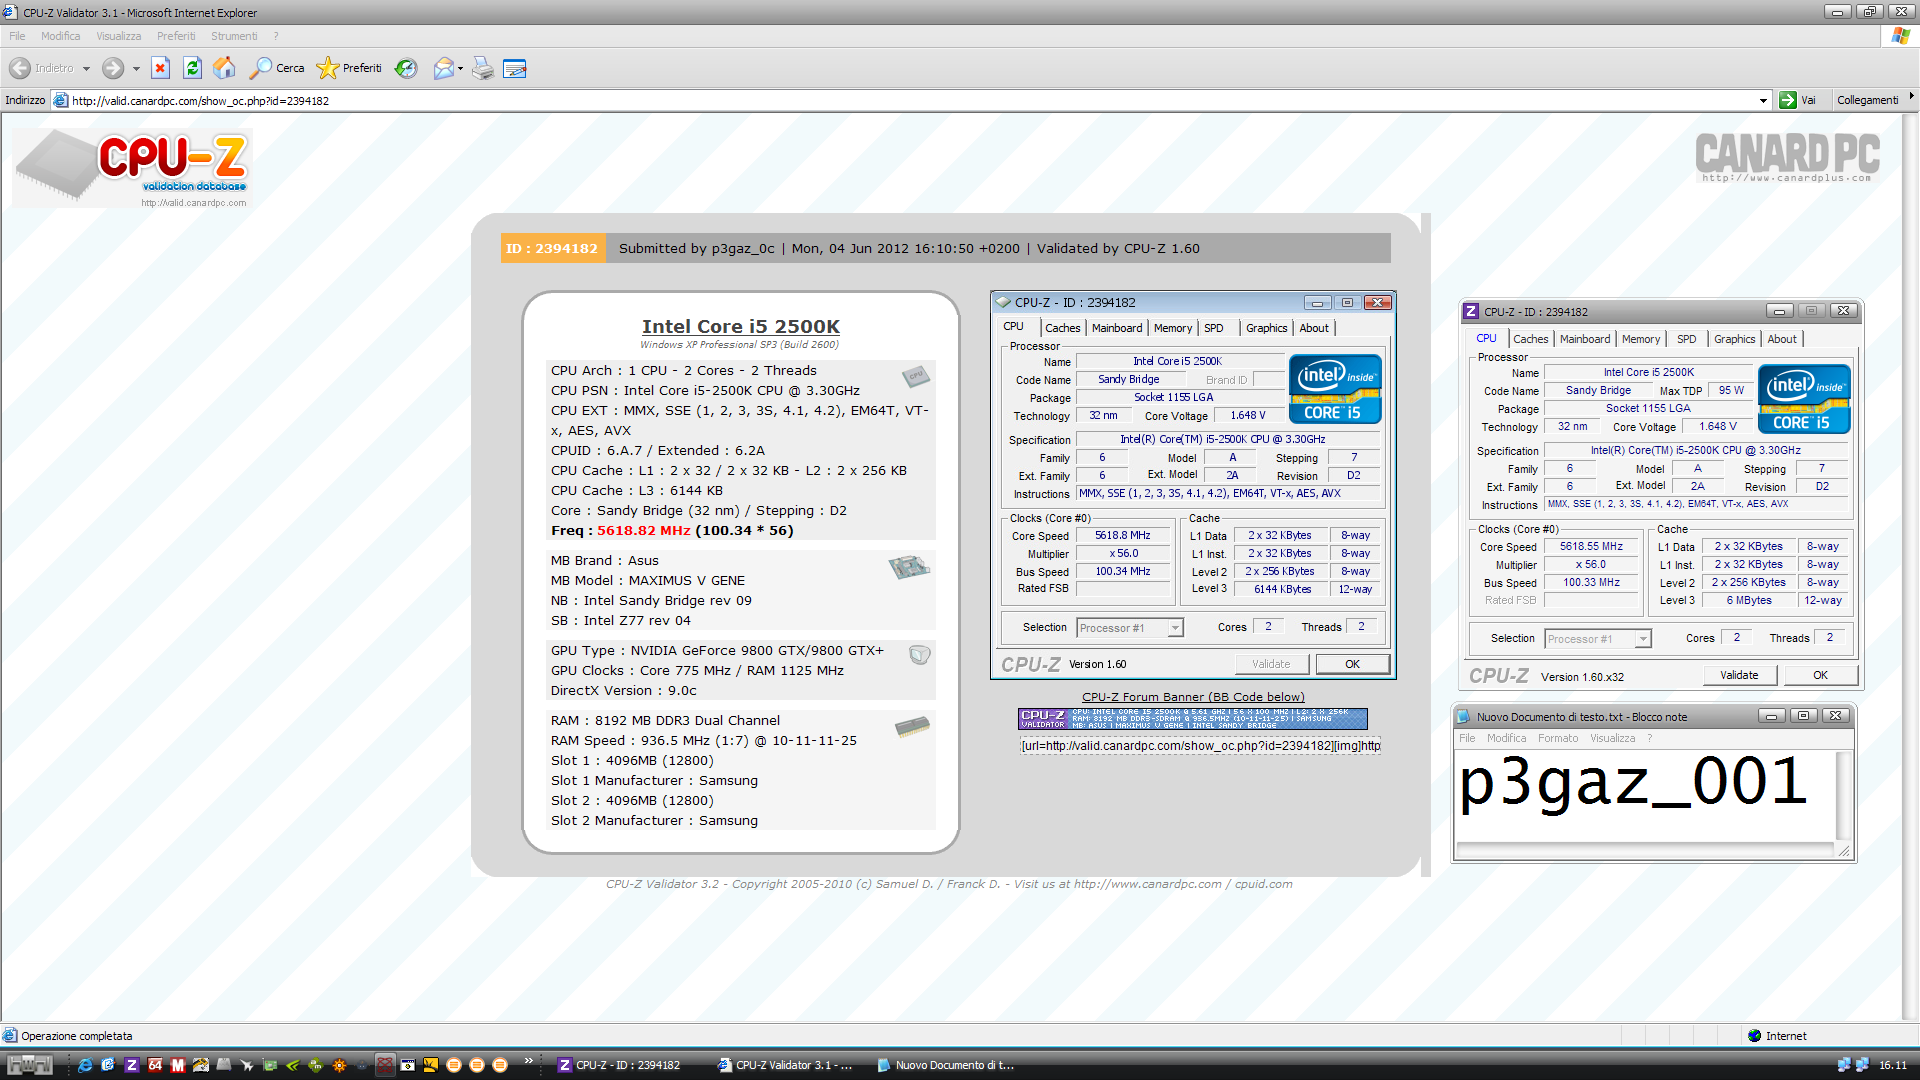The width and height of the screenshot is (1920, 1080).
Task: Click the Windows Start button
Action: tap(30, 1065)
